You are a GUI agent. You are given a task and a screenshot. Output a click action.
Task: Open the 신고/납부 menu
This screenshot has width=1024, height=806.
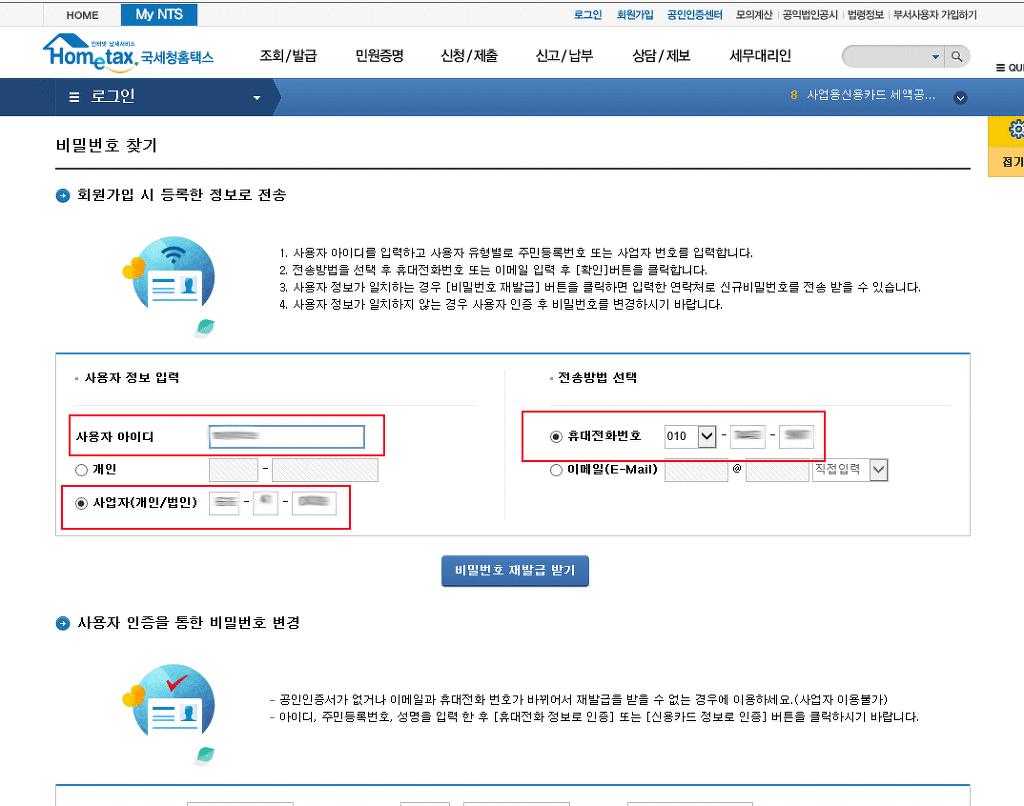coord(564,56)
